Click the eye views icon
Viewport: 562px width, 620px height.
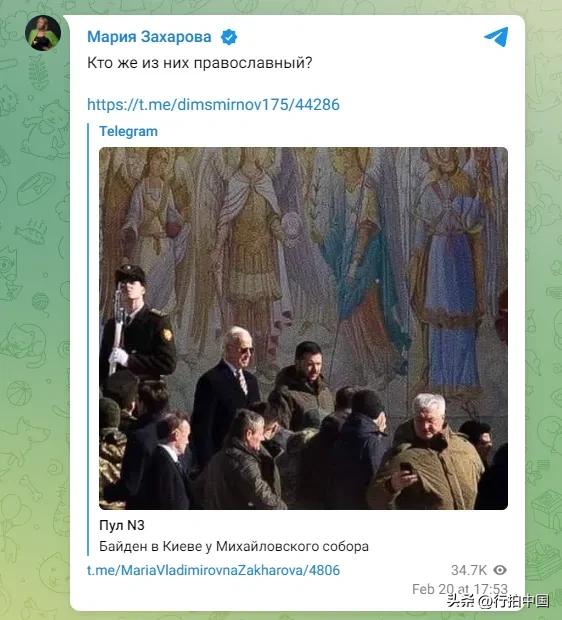coord(500,570)
